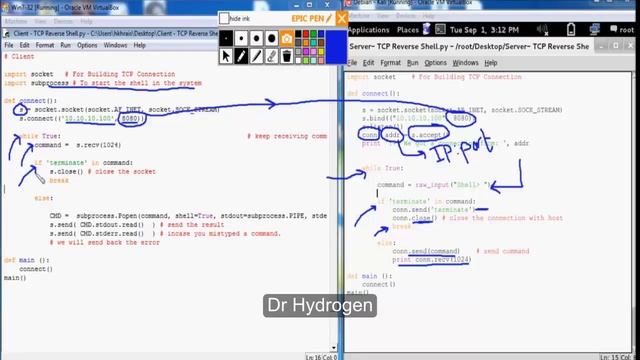Viewport: 640px width, 360px height.
Task: Select the pencil drawing tool
Action: [241, 56]
